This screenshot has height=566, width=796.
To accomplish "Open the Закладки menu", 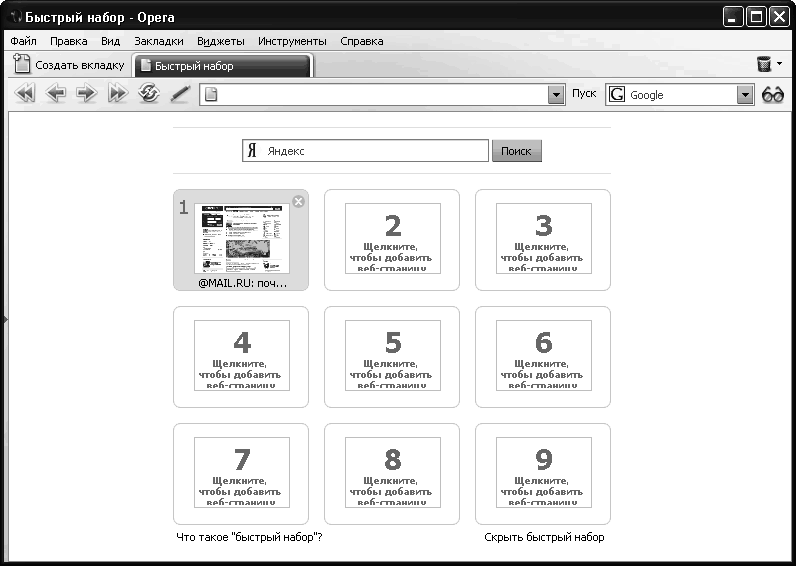I will tap(158, 41).
